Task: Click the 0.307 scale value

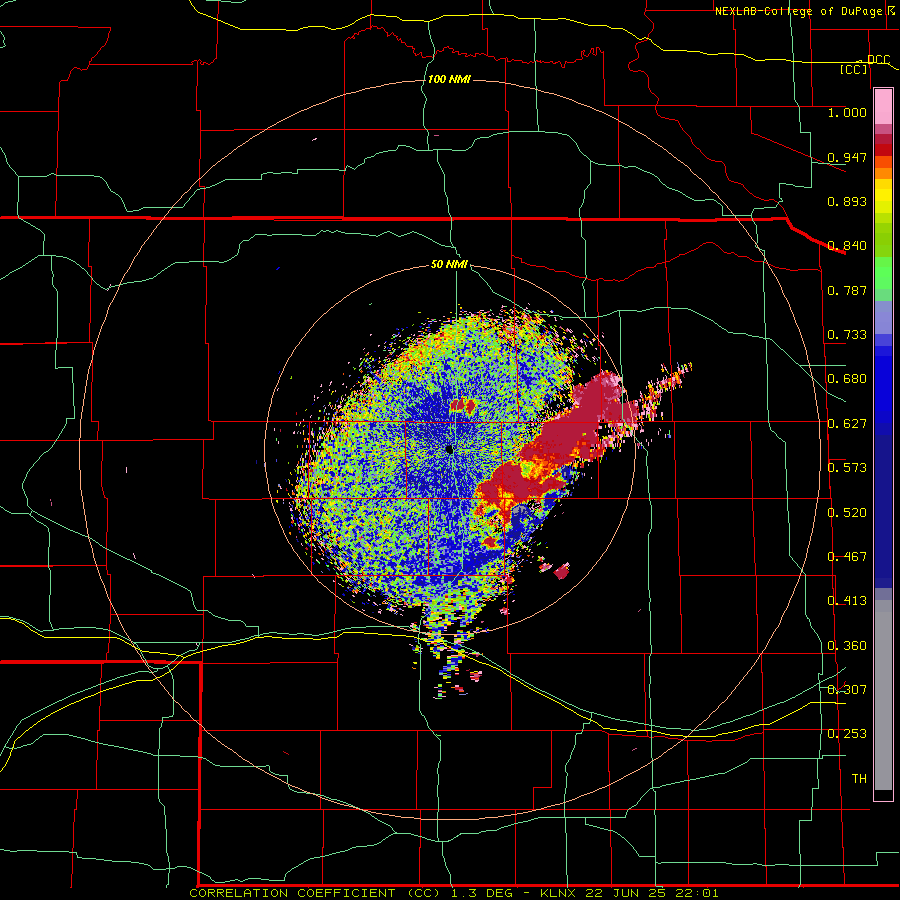Action: [847, 690]
